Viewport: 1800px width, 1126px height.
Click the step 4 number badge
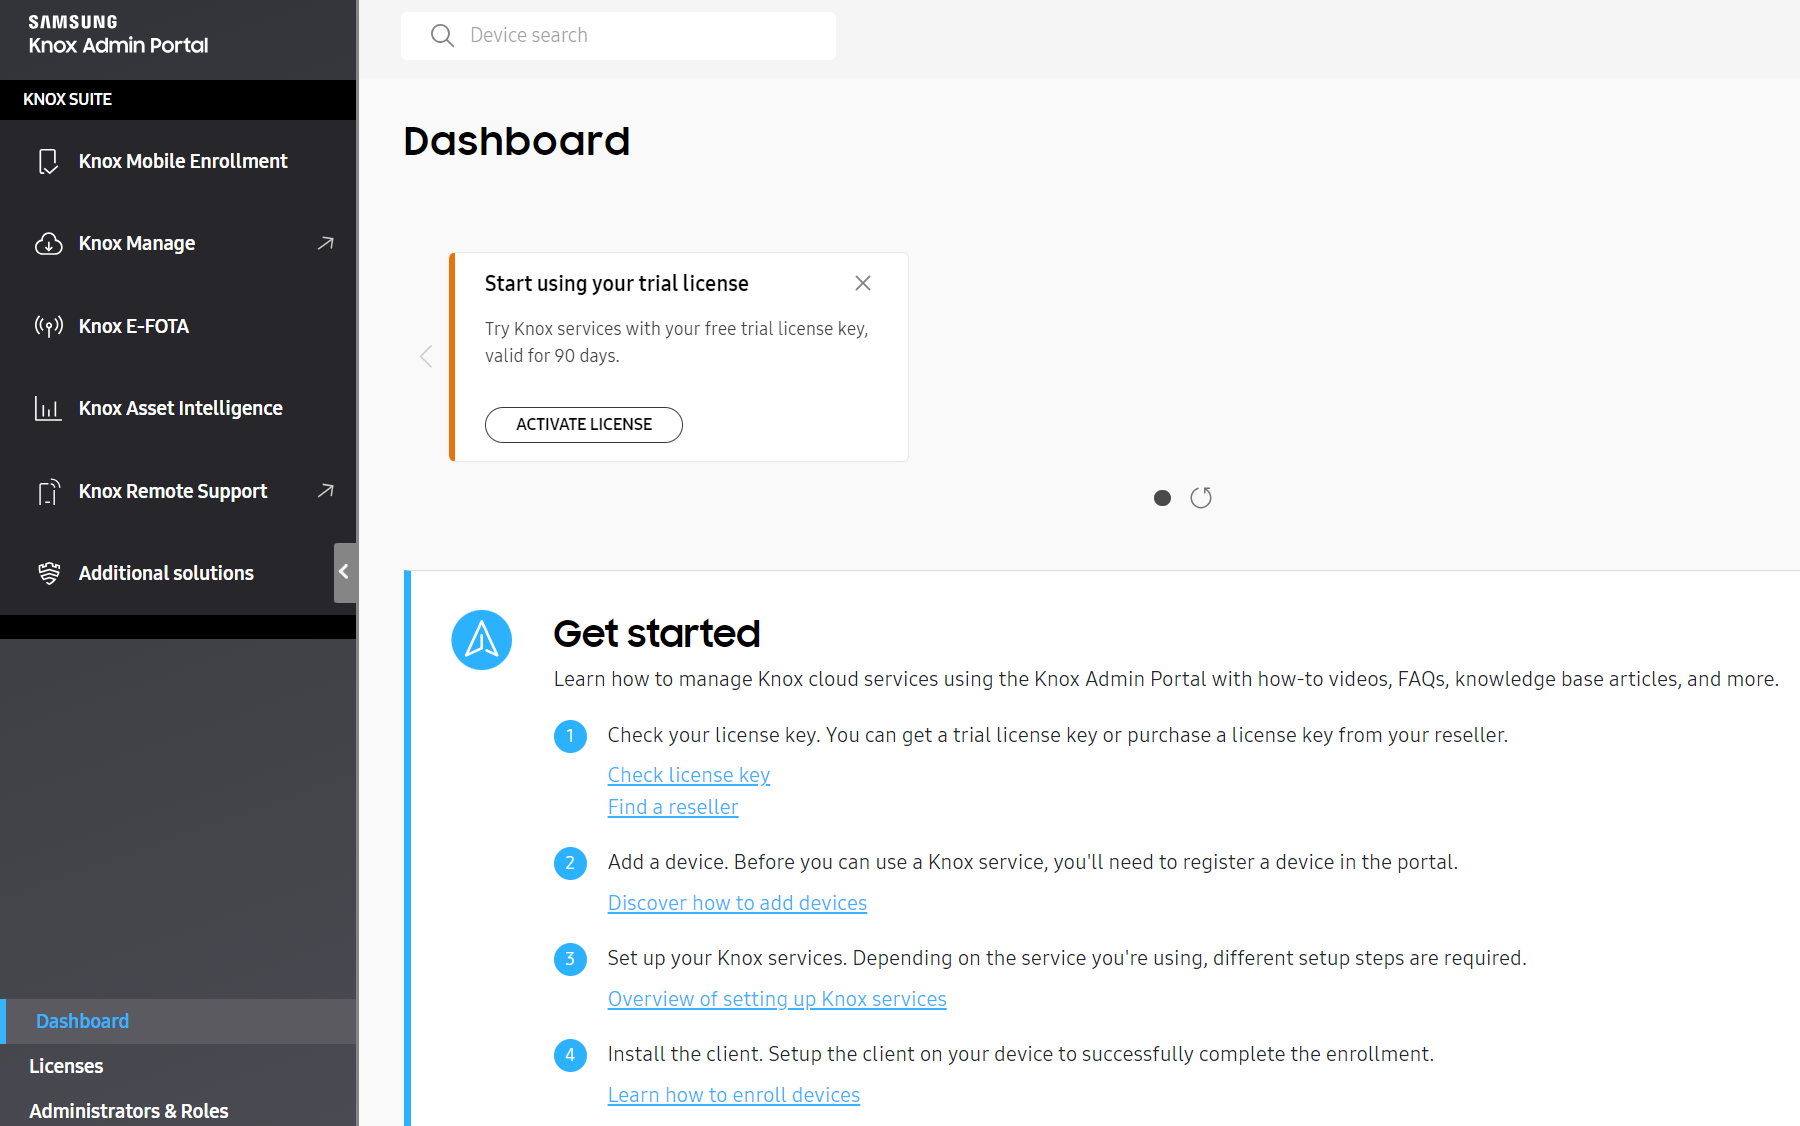pos(570,1055)
